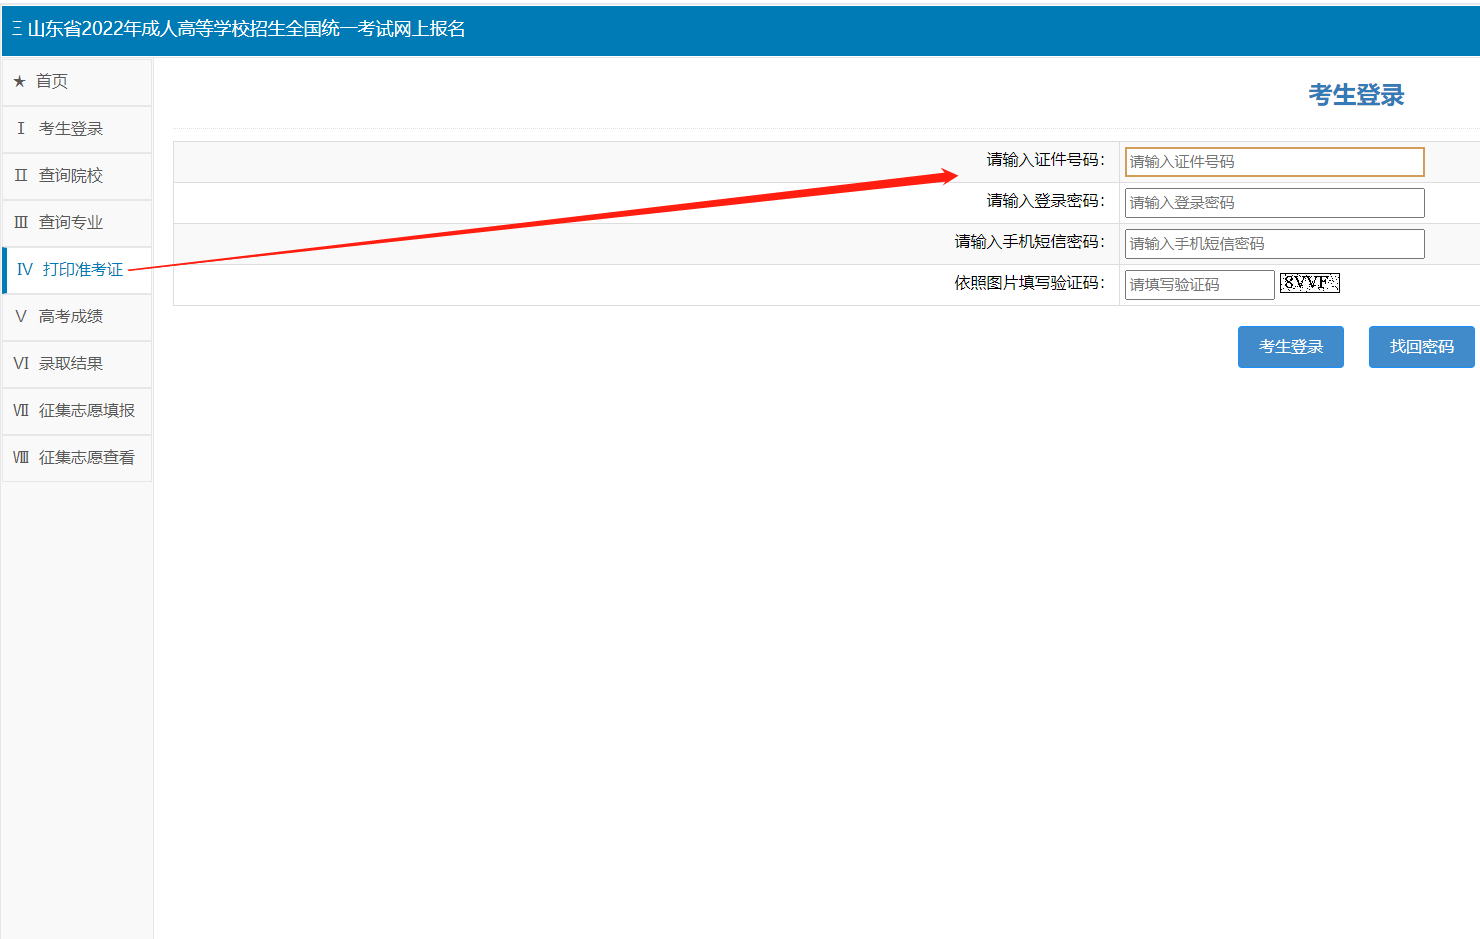
Task: Click the label 请输入登录密码:
Action: pyautogui.click(x=1046, y=201)
